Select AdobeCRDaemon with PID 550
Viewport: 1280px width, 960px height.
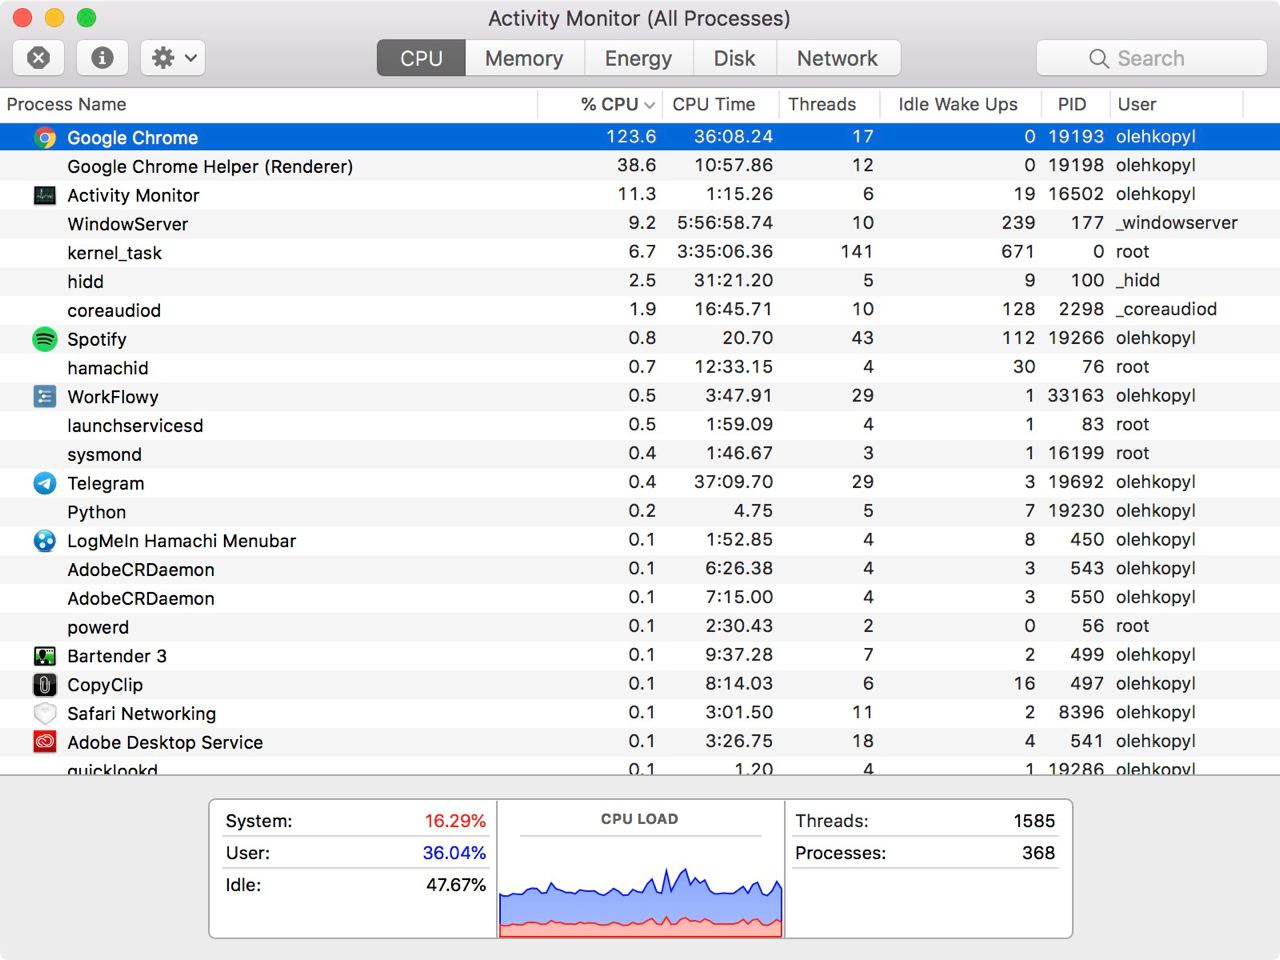[x=640, y=598]
